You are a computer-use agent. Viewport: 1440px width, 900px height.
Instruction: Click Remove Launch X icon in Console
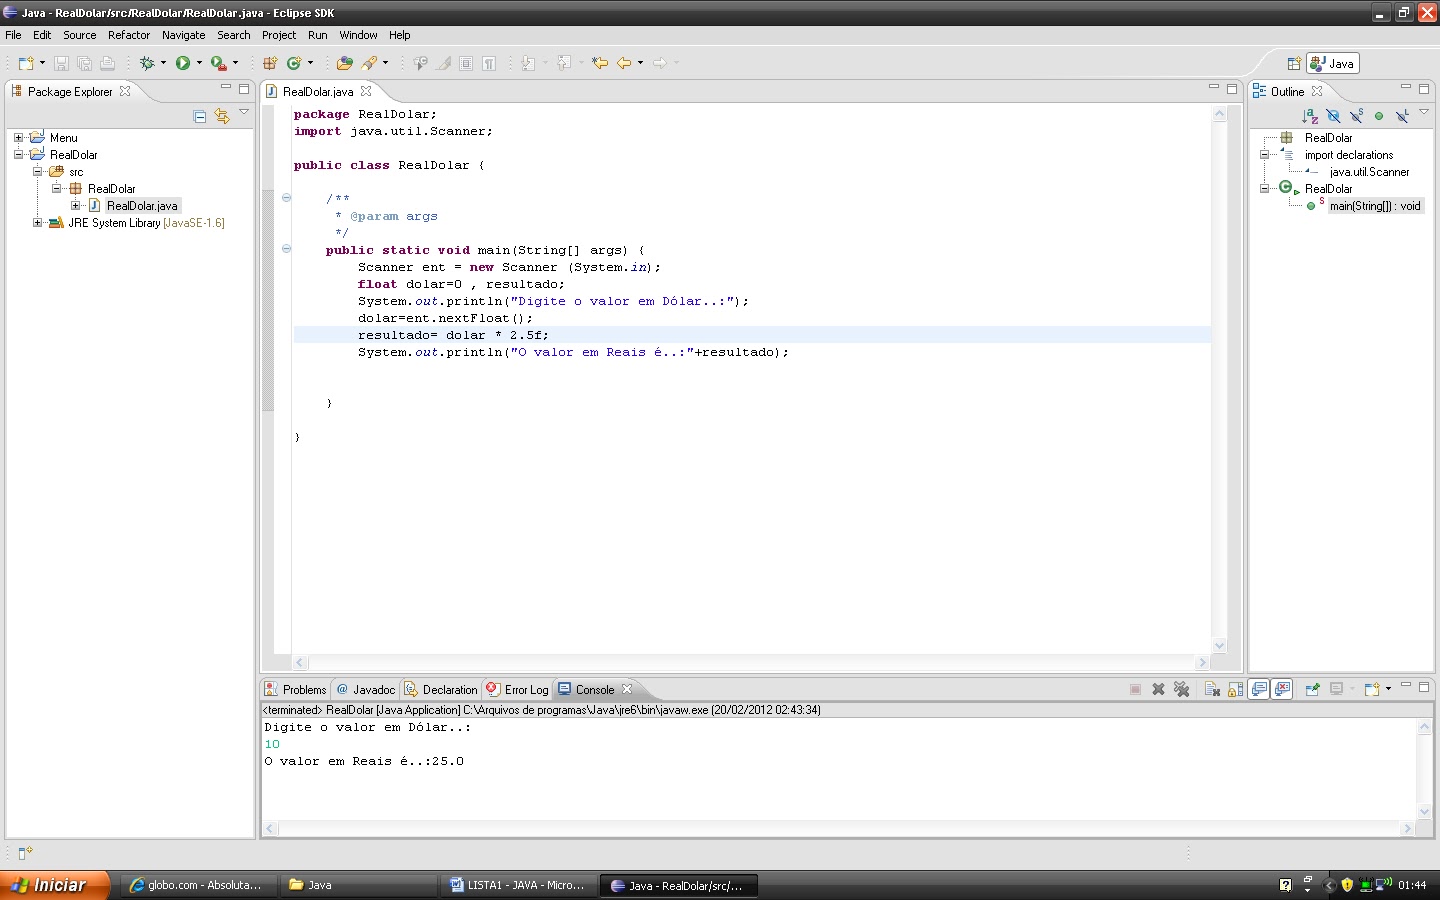[1158, 689]
